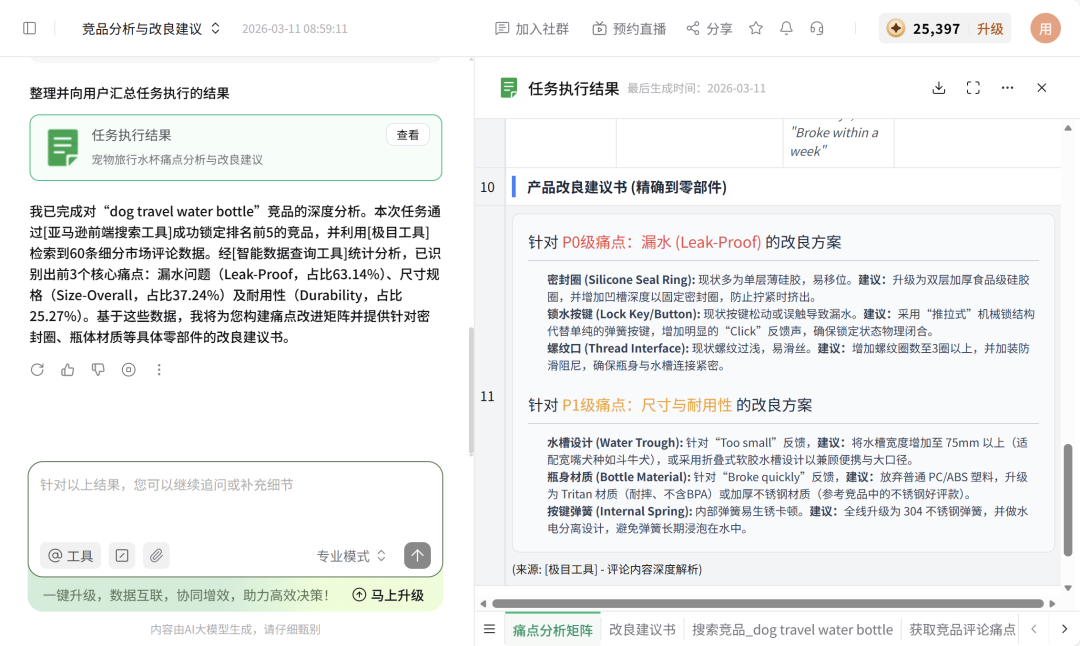Open the headset customer support icon
Image resolution: width=1080 pixels, height=646 pixels.
pyautogui.click(x=817, y=28)
